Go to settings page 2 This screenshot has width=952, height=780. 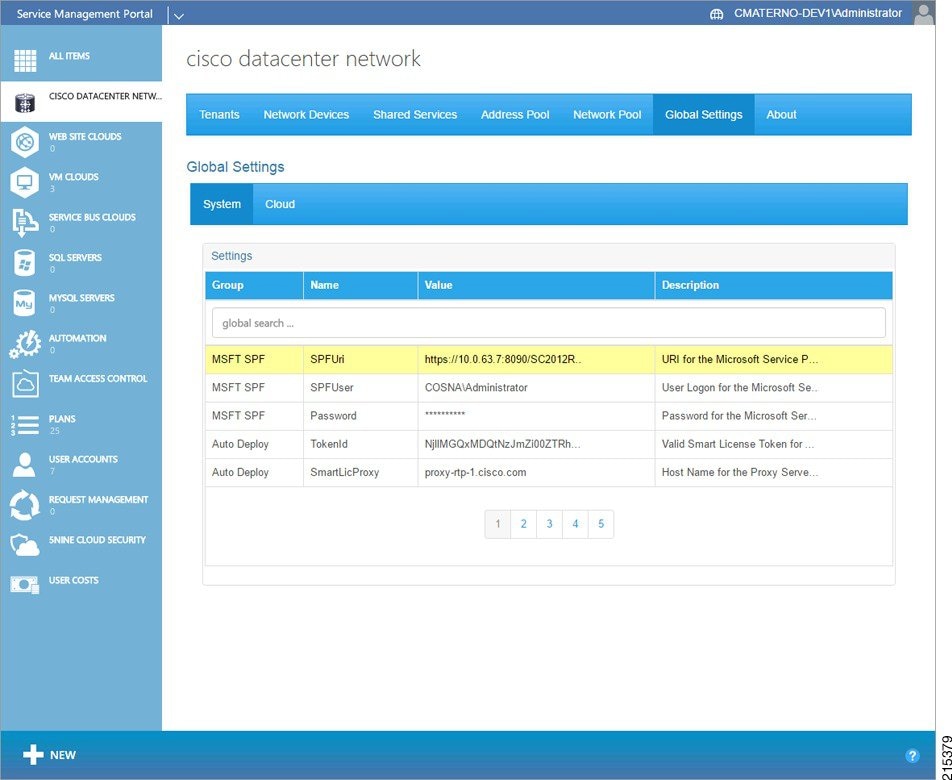pyautogui.click(x=523, y=524)
